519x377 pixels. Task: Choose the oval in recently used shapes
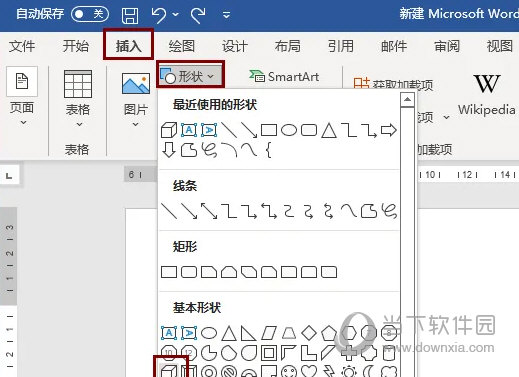289,130
